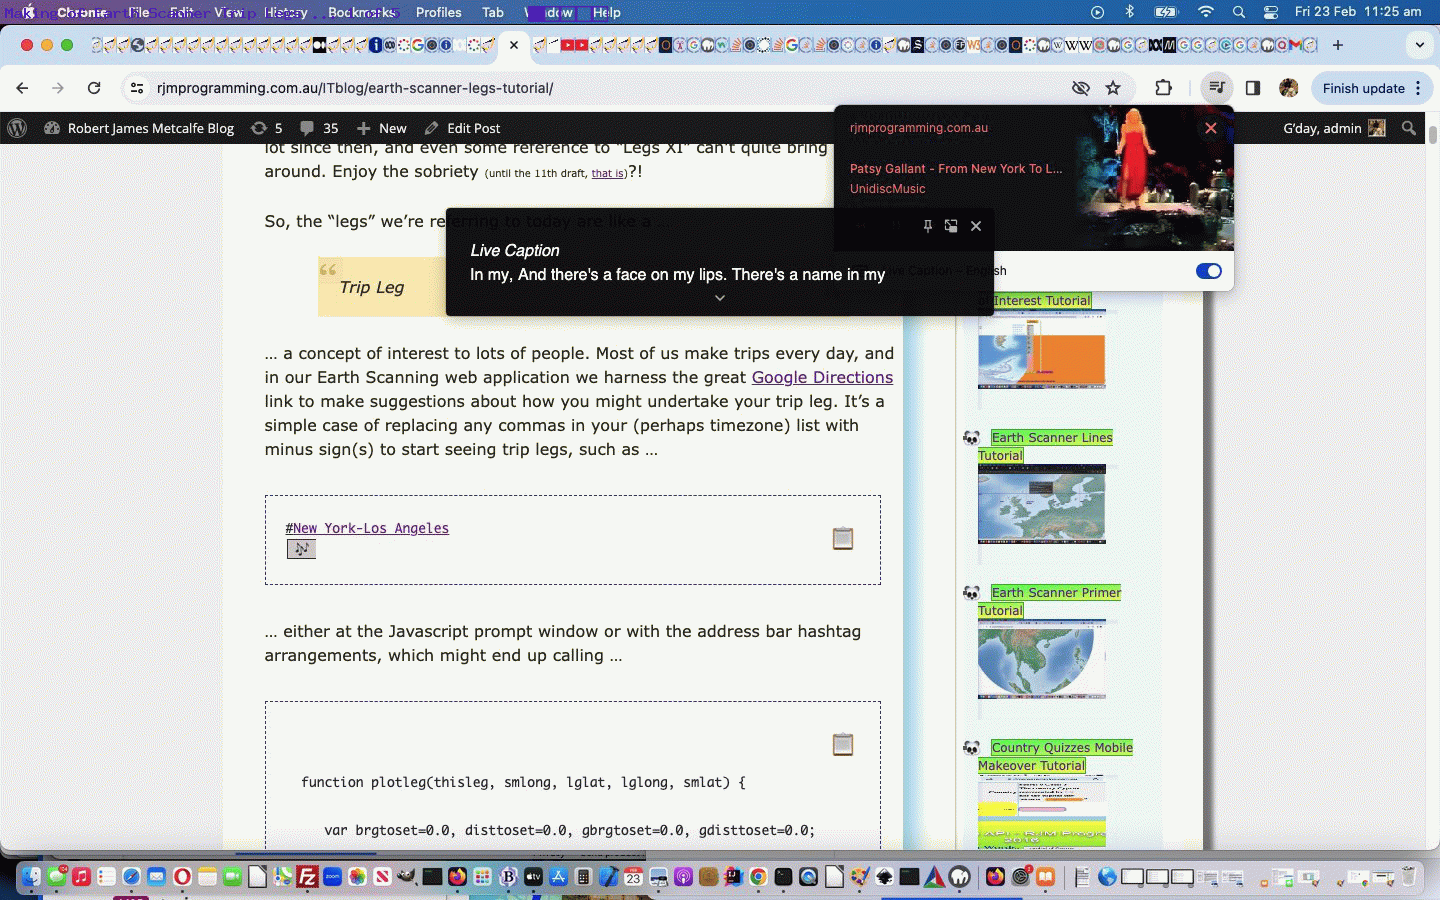Image resolution: width=1440 pixels, height=900 pixels.
Task: Click the 'that is' small link
Action: click(x=607, y=173)
